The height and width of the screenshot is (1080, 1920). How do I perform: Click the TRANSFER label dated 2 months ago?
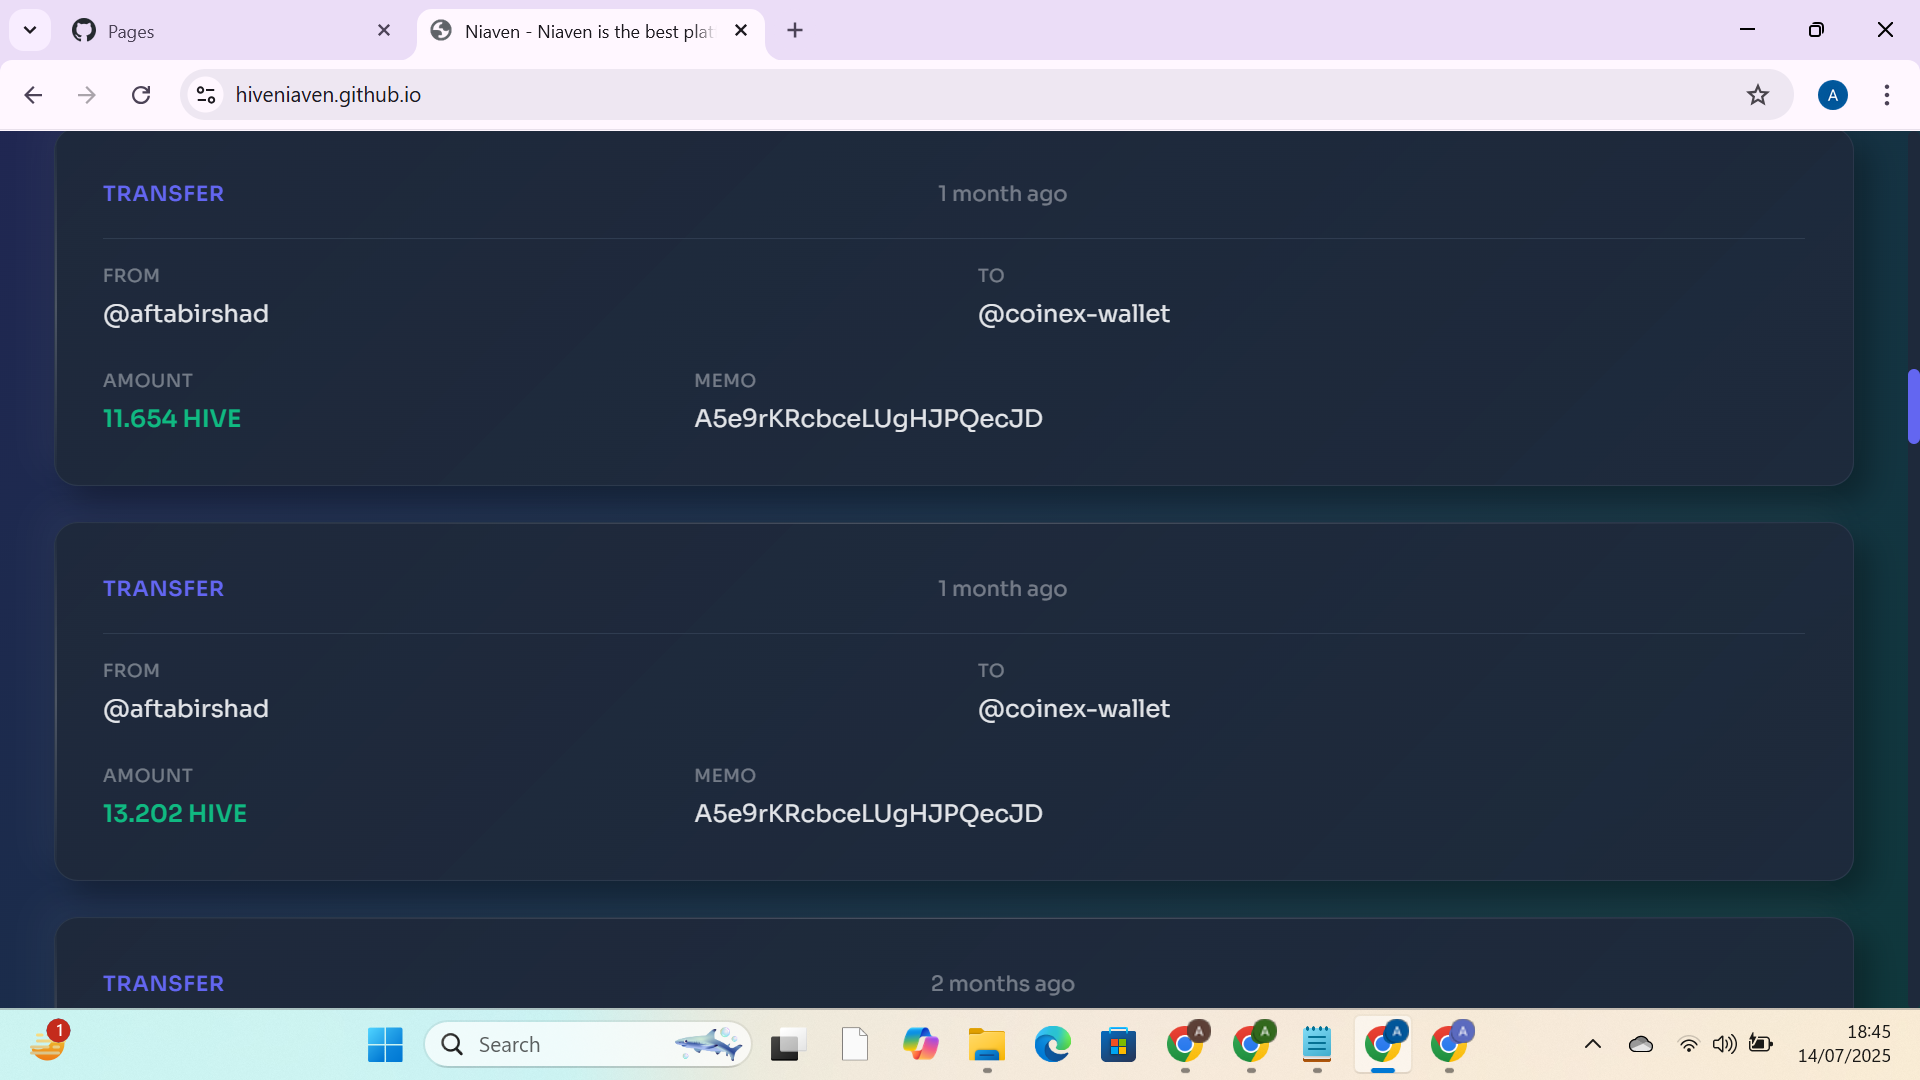(163, 984)
